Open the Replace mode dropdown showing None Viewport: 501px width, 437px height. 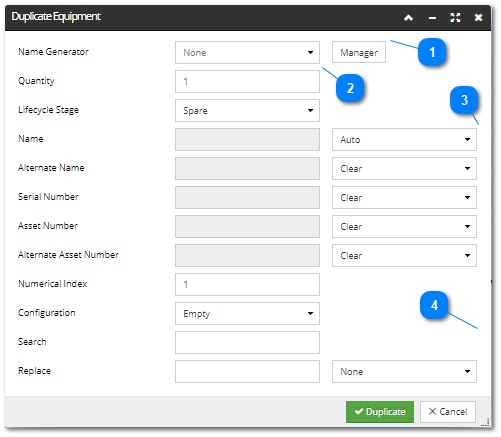[x=404, y=371]
